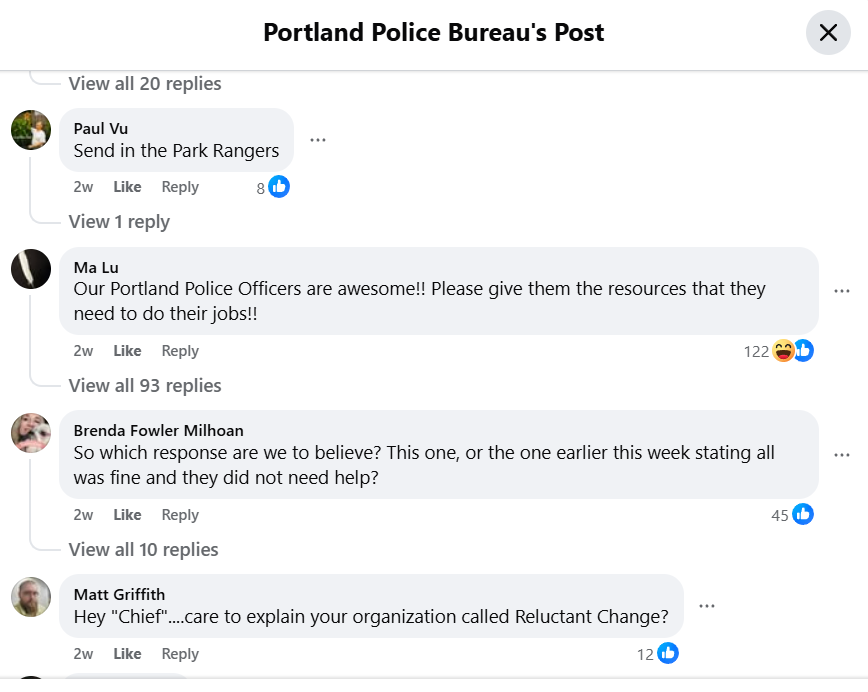
Task: Open the options menu on Paul Vu's comment
Action: click(x=318, y=140)
